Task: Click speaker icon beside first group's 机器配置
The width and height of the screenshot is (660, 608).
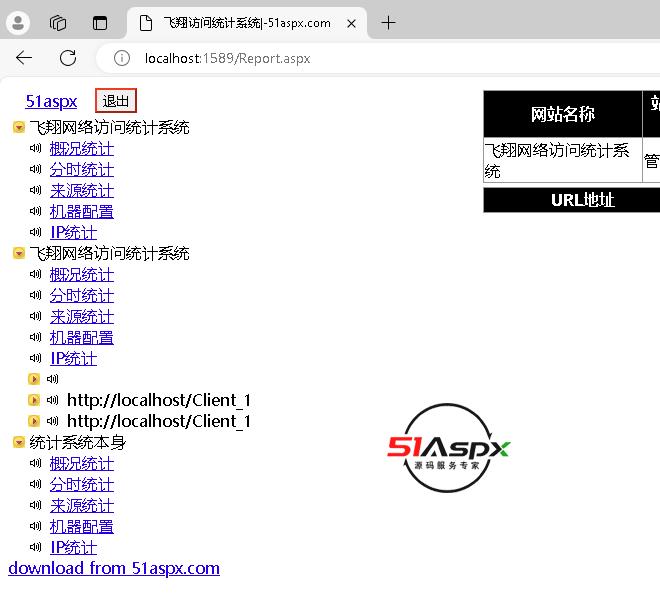Action: pyautogui.click(x=35, y=211)
